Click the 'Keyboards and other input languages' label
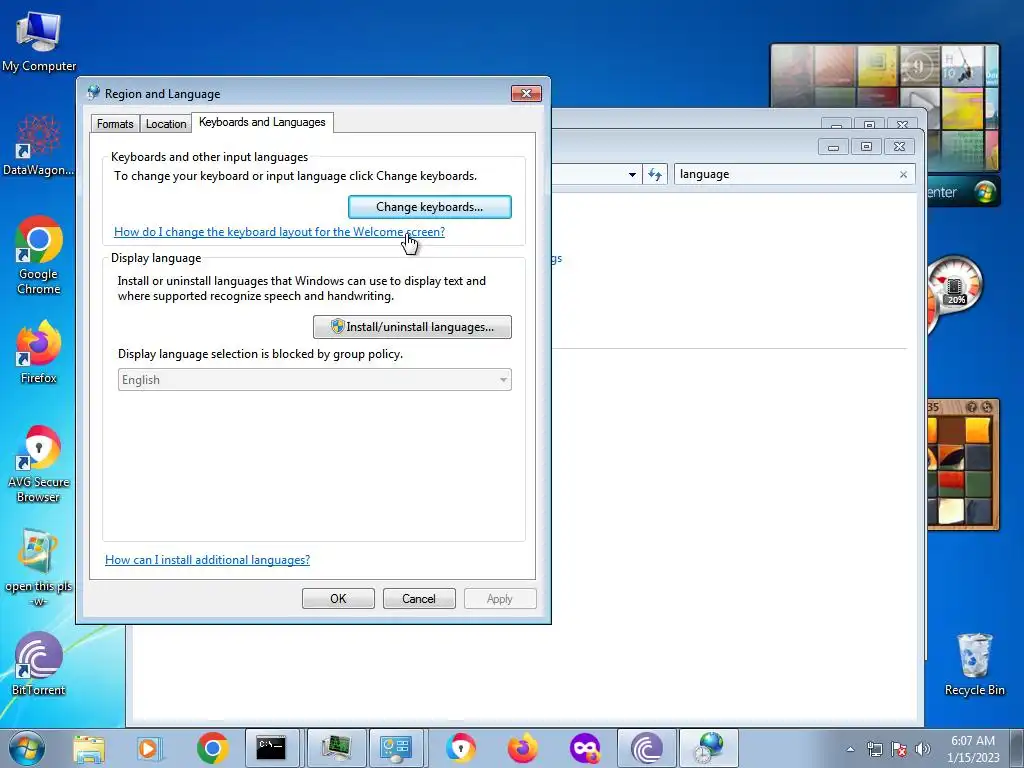The width and height of the screenshot is (1024, 768). 210,157
